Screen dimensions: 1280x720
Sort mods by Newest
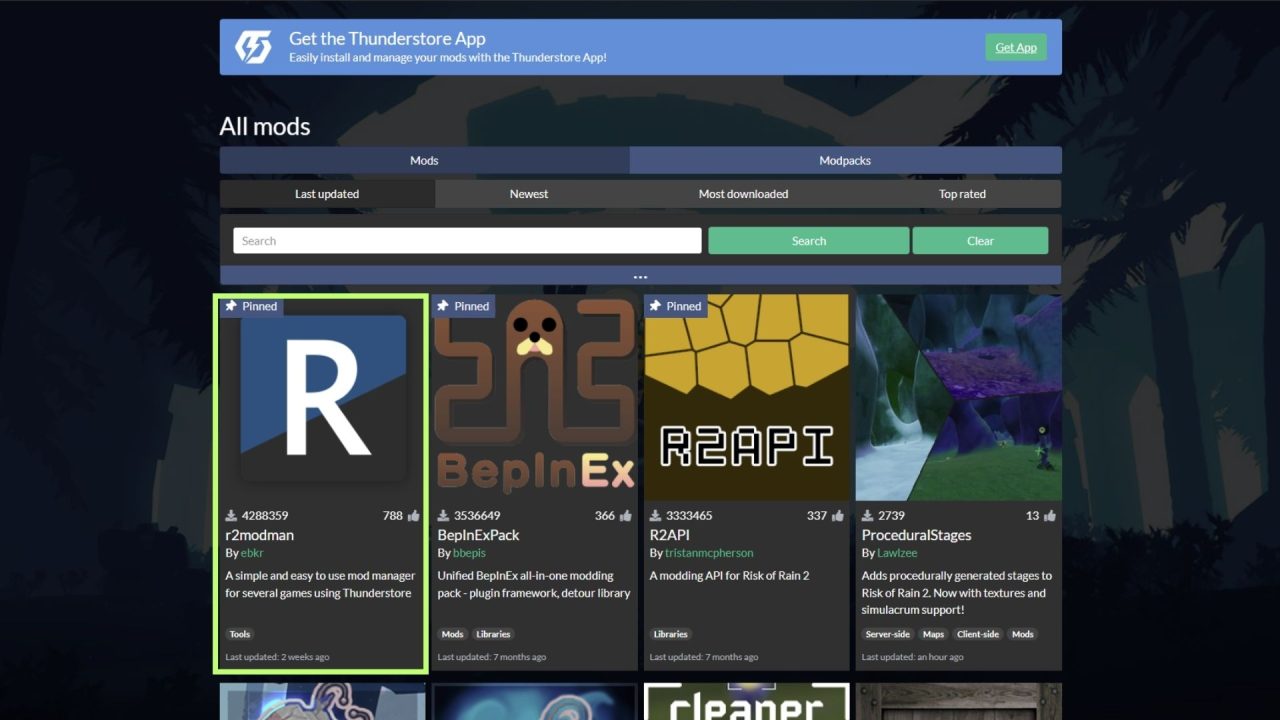529,194
